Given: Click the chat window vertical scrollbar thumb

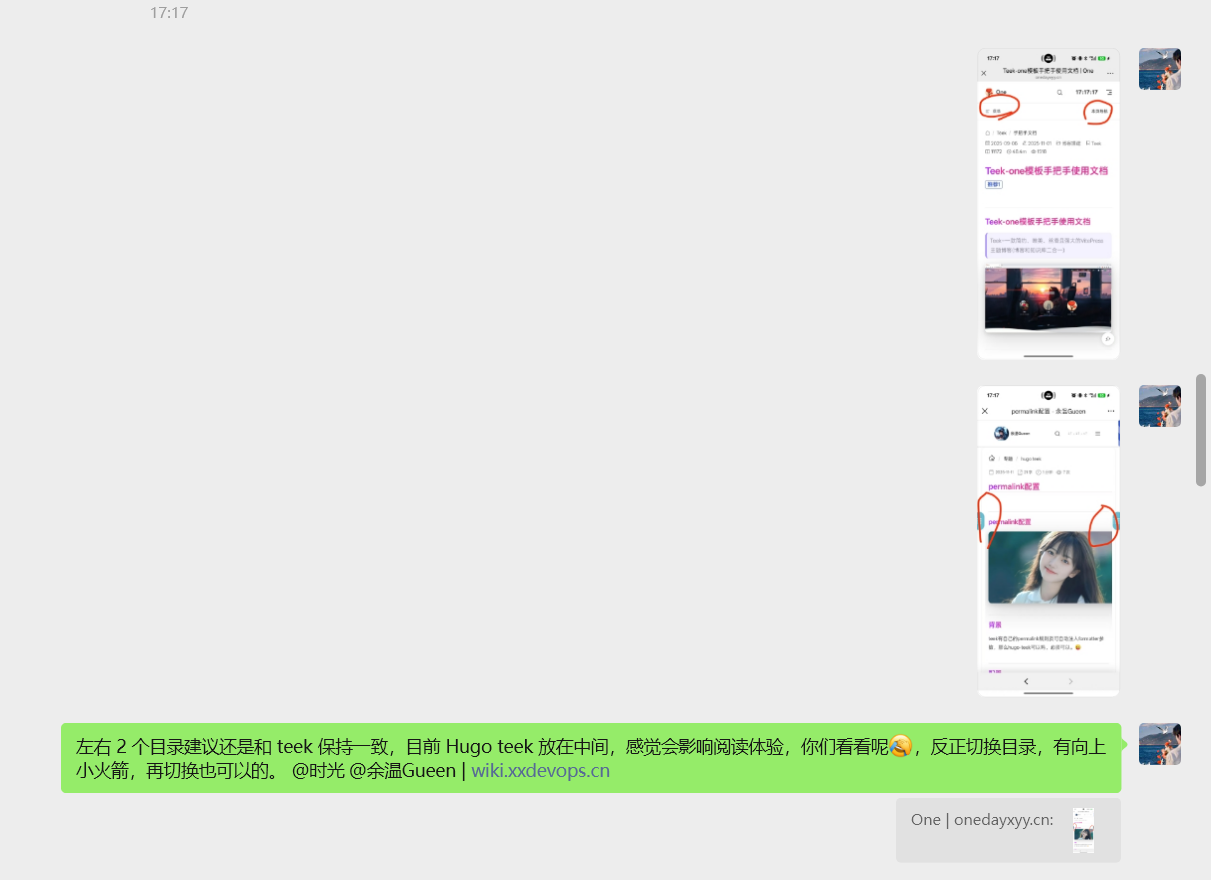Looking at the screenshot, I should point(1201,430).
